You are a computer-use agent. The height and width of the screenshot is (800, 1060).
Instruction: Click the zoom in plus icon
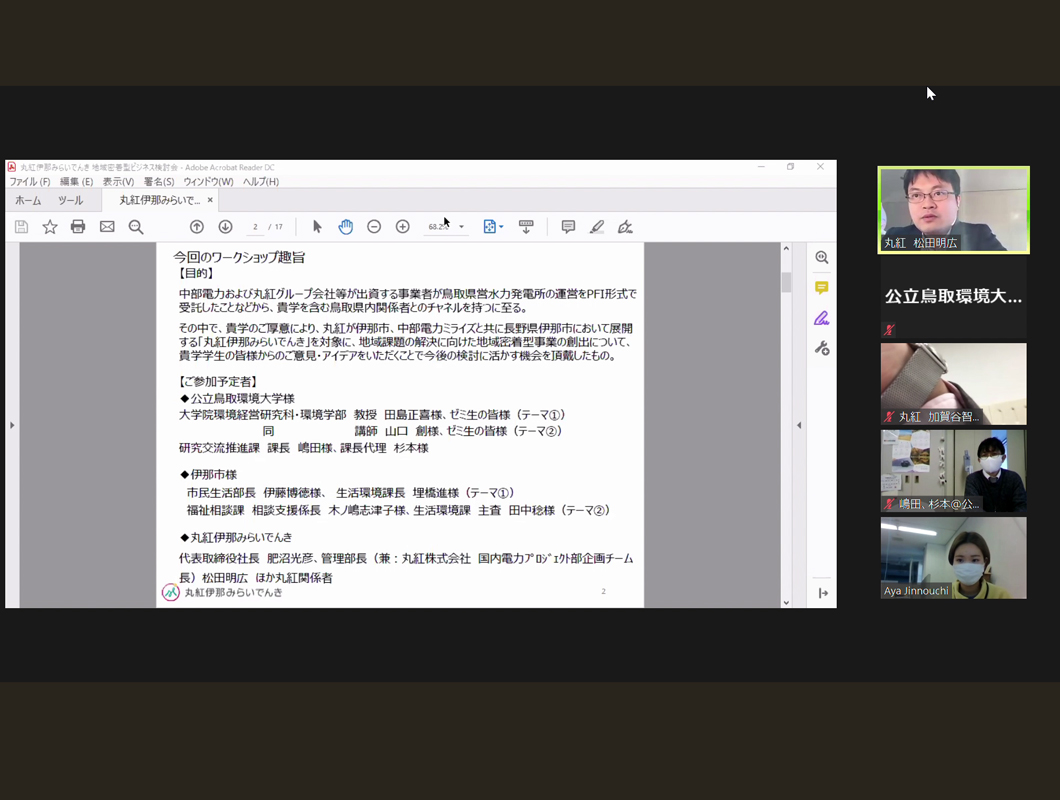point(402,227)
